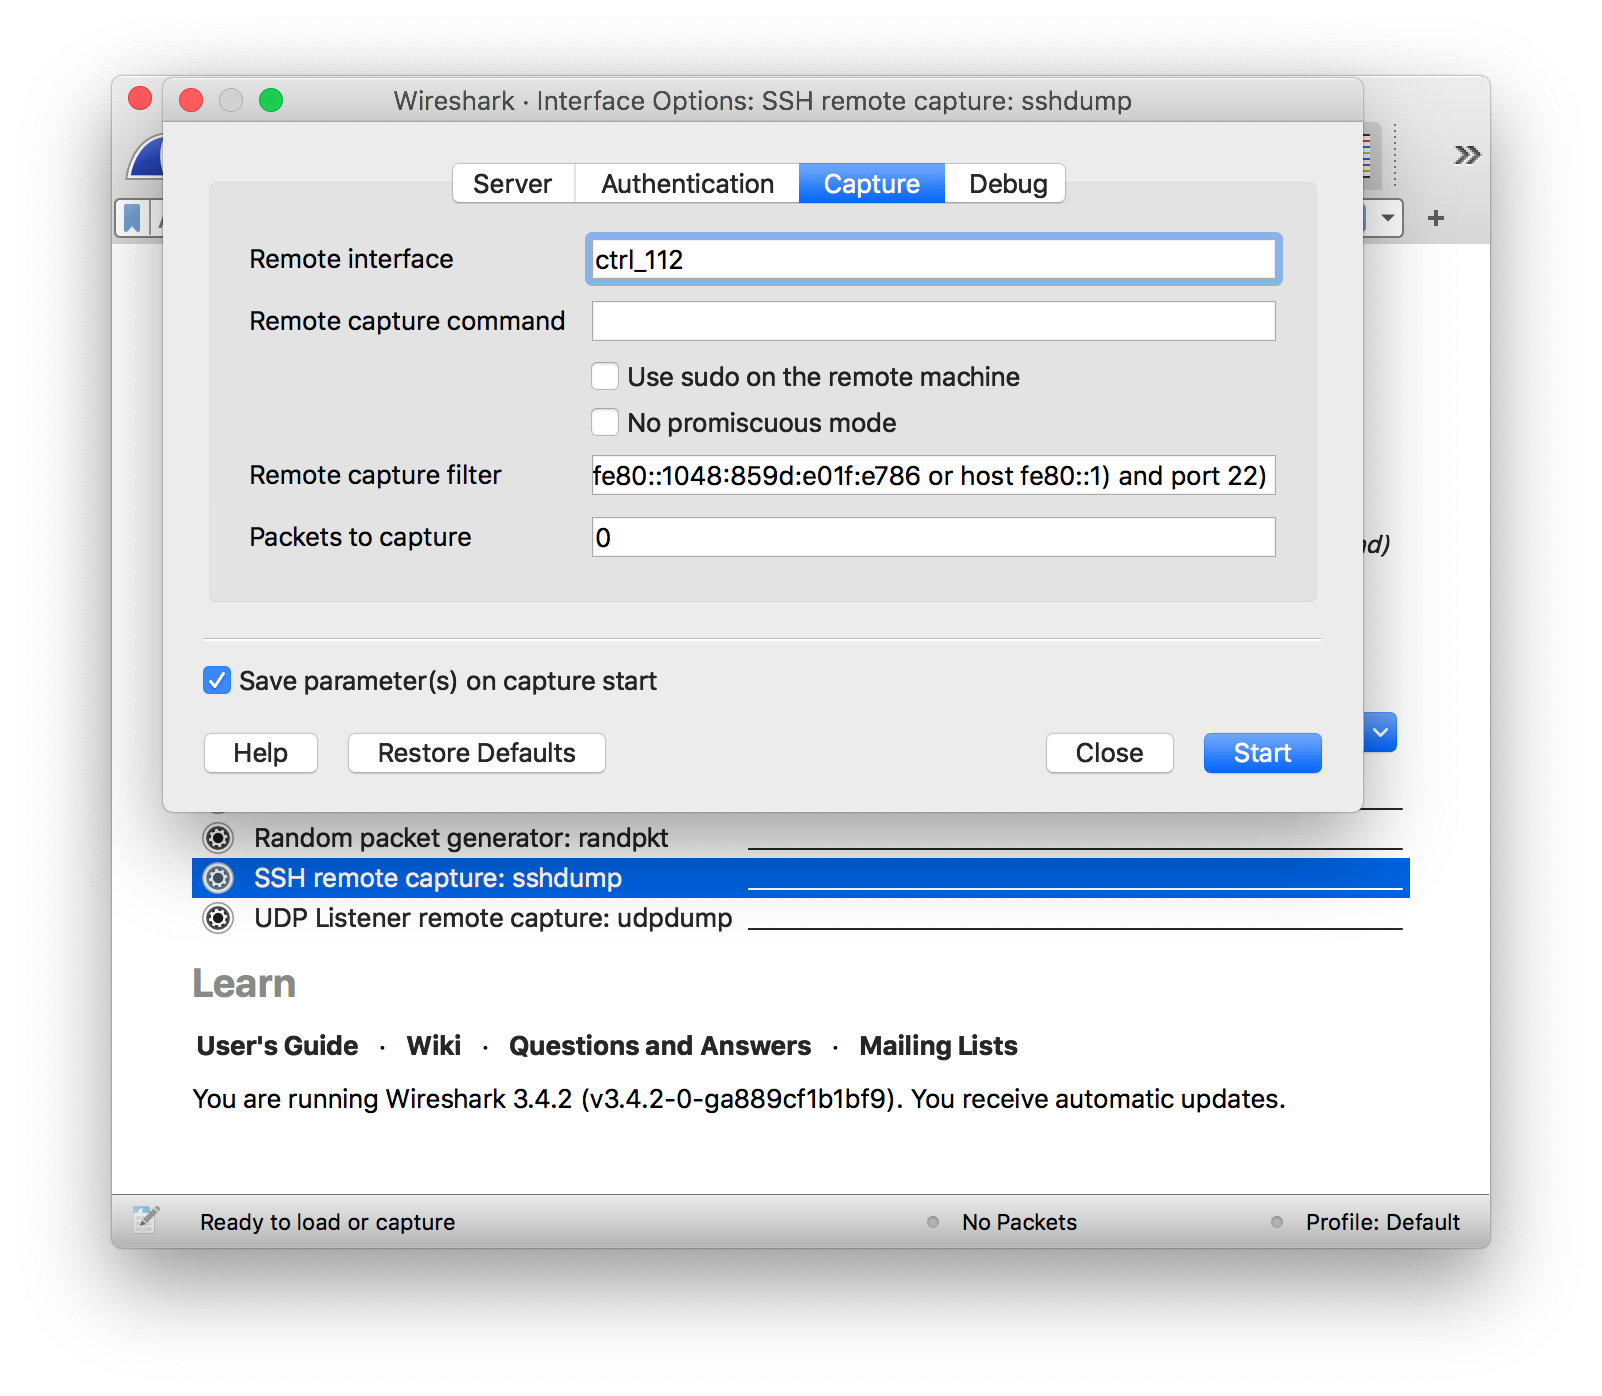The height and width of the screenshot is (1396, 1602).
Task: Click the Remote capture filter field
Action: coord(933,475)
